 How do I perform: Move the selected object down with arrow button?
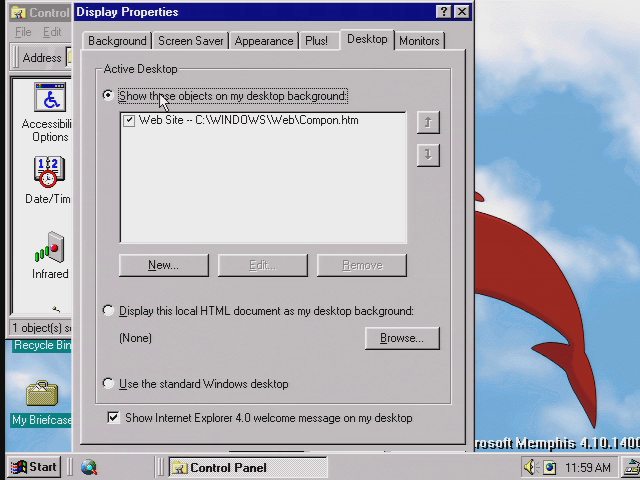coord(428,155)
